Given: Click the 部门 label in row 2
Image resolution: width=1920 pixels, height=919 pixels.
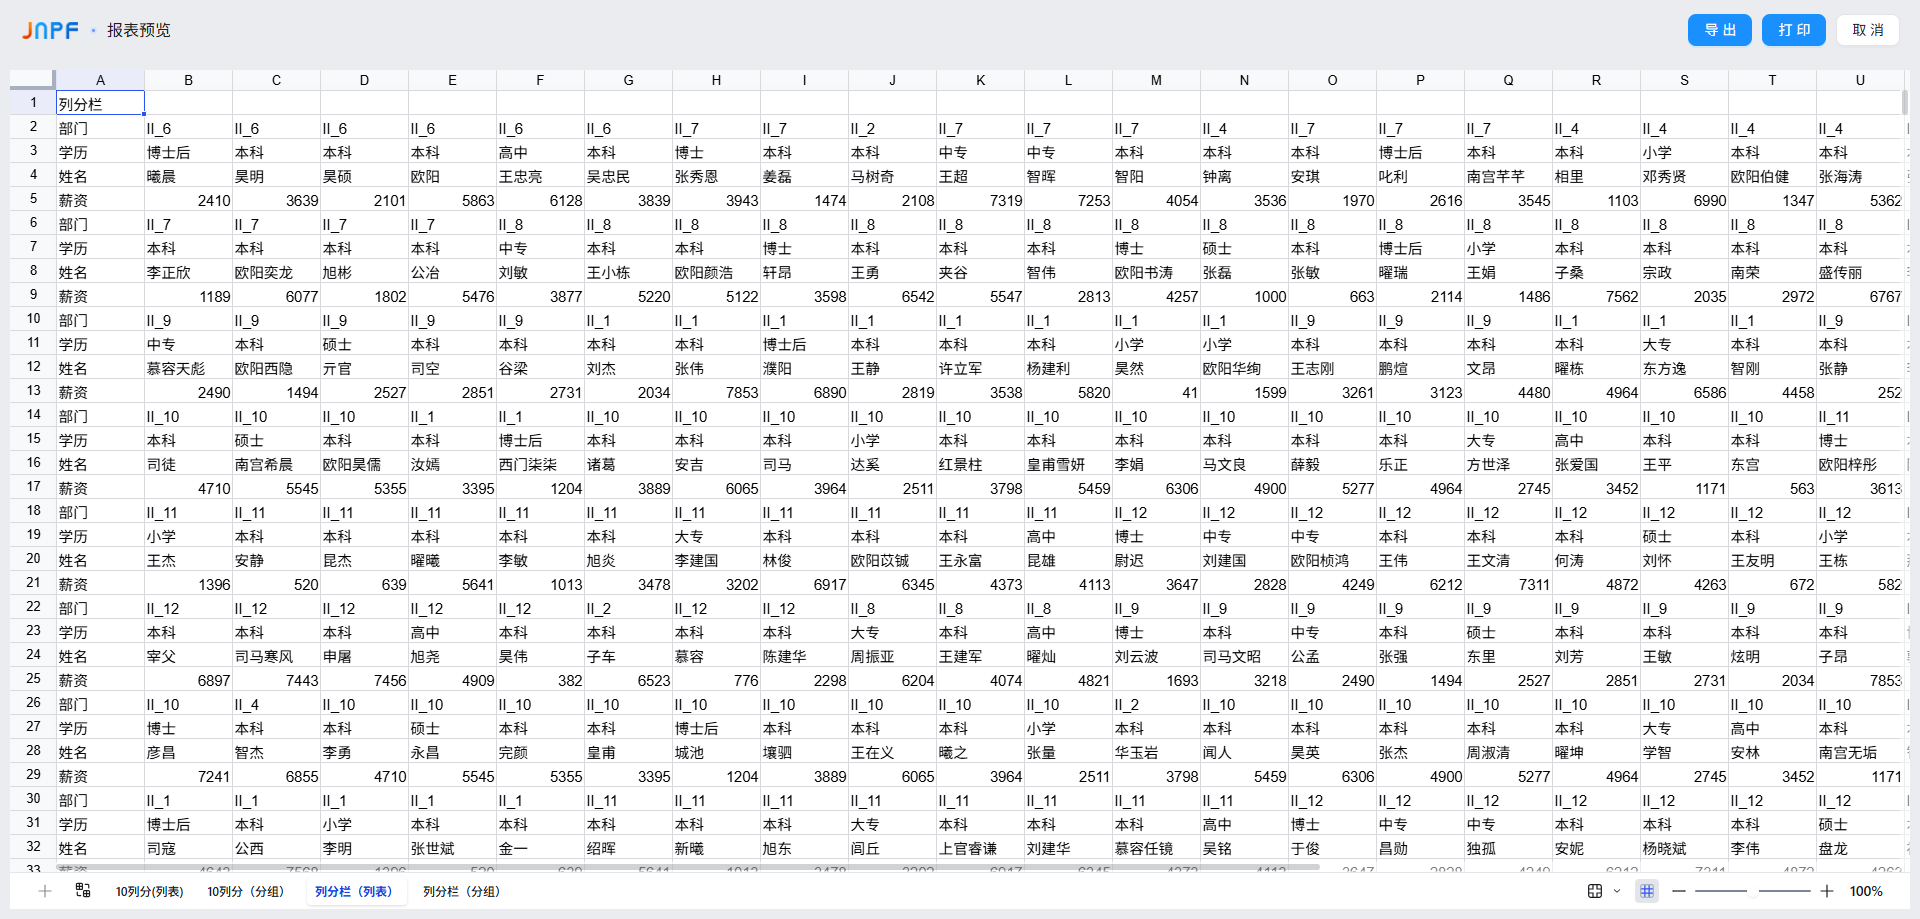Looking at the screenshot, I should (x=100, y=128).
